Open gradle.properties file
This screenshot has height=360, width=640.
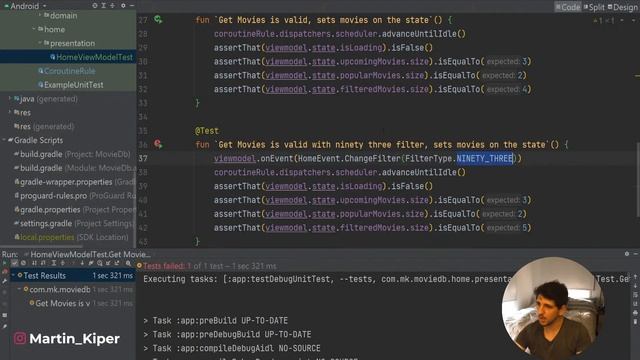coord(75,210)
